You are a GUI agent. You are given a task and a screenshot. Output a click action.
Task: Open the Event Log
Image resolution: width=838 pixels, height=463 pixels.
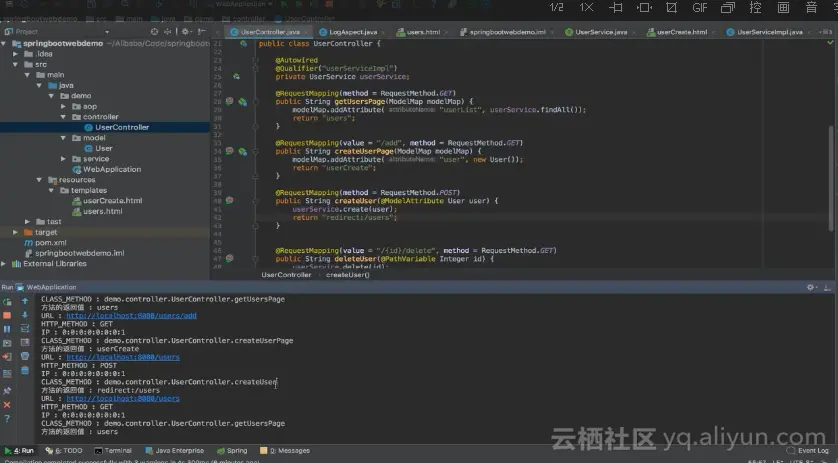point(808,451)
